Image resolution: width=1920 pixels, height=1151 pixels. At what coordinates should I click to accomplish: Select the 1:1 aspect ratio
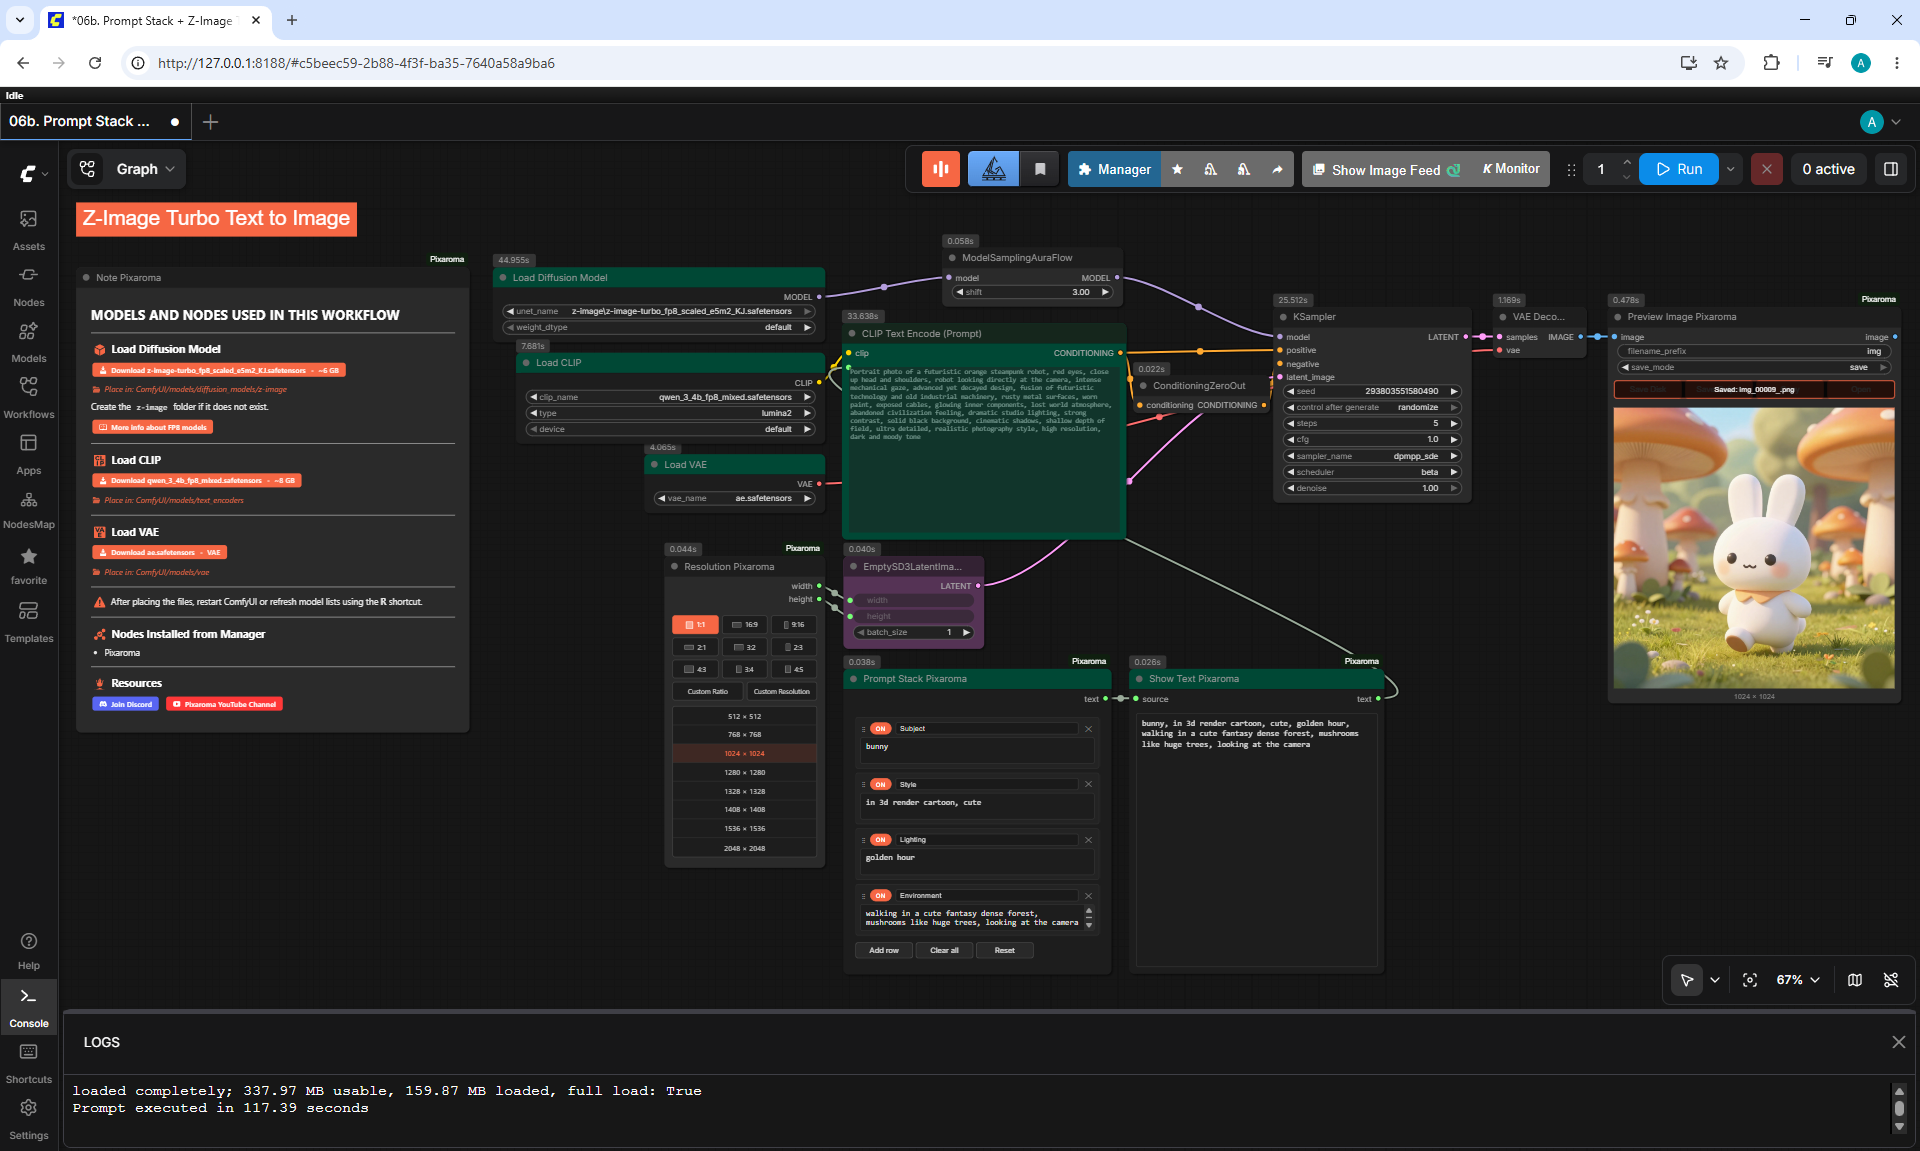coord(695,625)
